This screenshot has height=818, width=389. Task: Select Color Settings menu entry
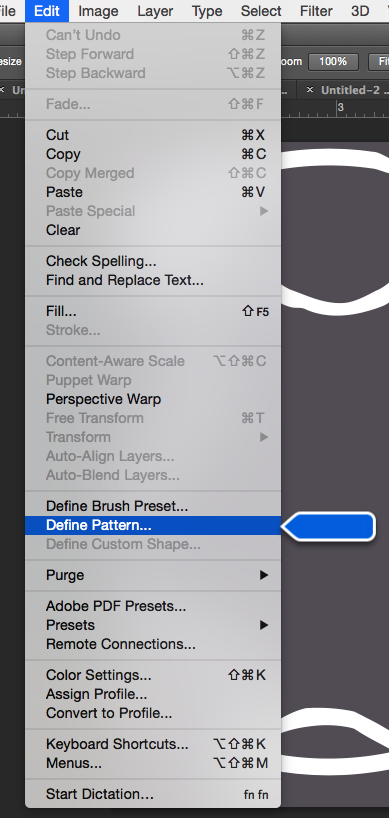[x=153, y=675]
